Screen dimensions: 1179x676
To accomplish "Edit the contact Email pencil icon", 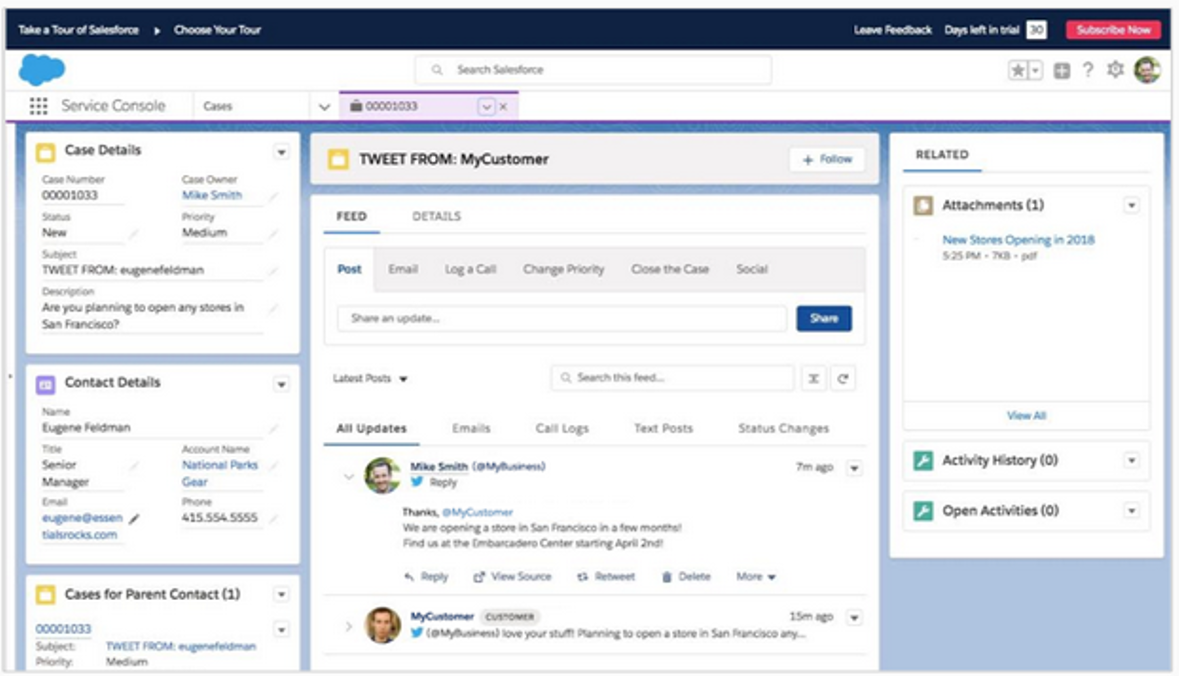I will coord(135,518).
